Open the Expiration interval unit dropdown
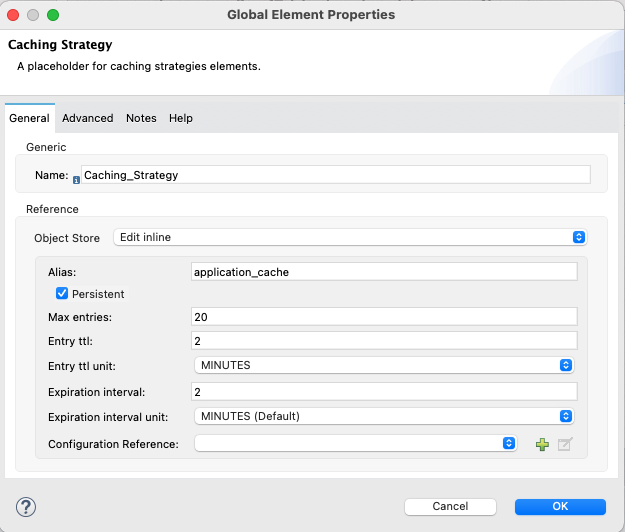This screenshot has width=625, height=532. (x=384, y=416)
